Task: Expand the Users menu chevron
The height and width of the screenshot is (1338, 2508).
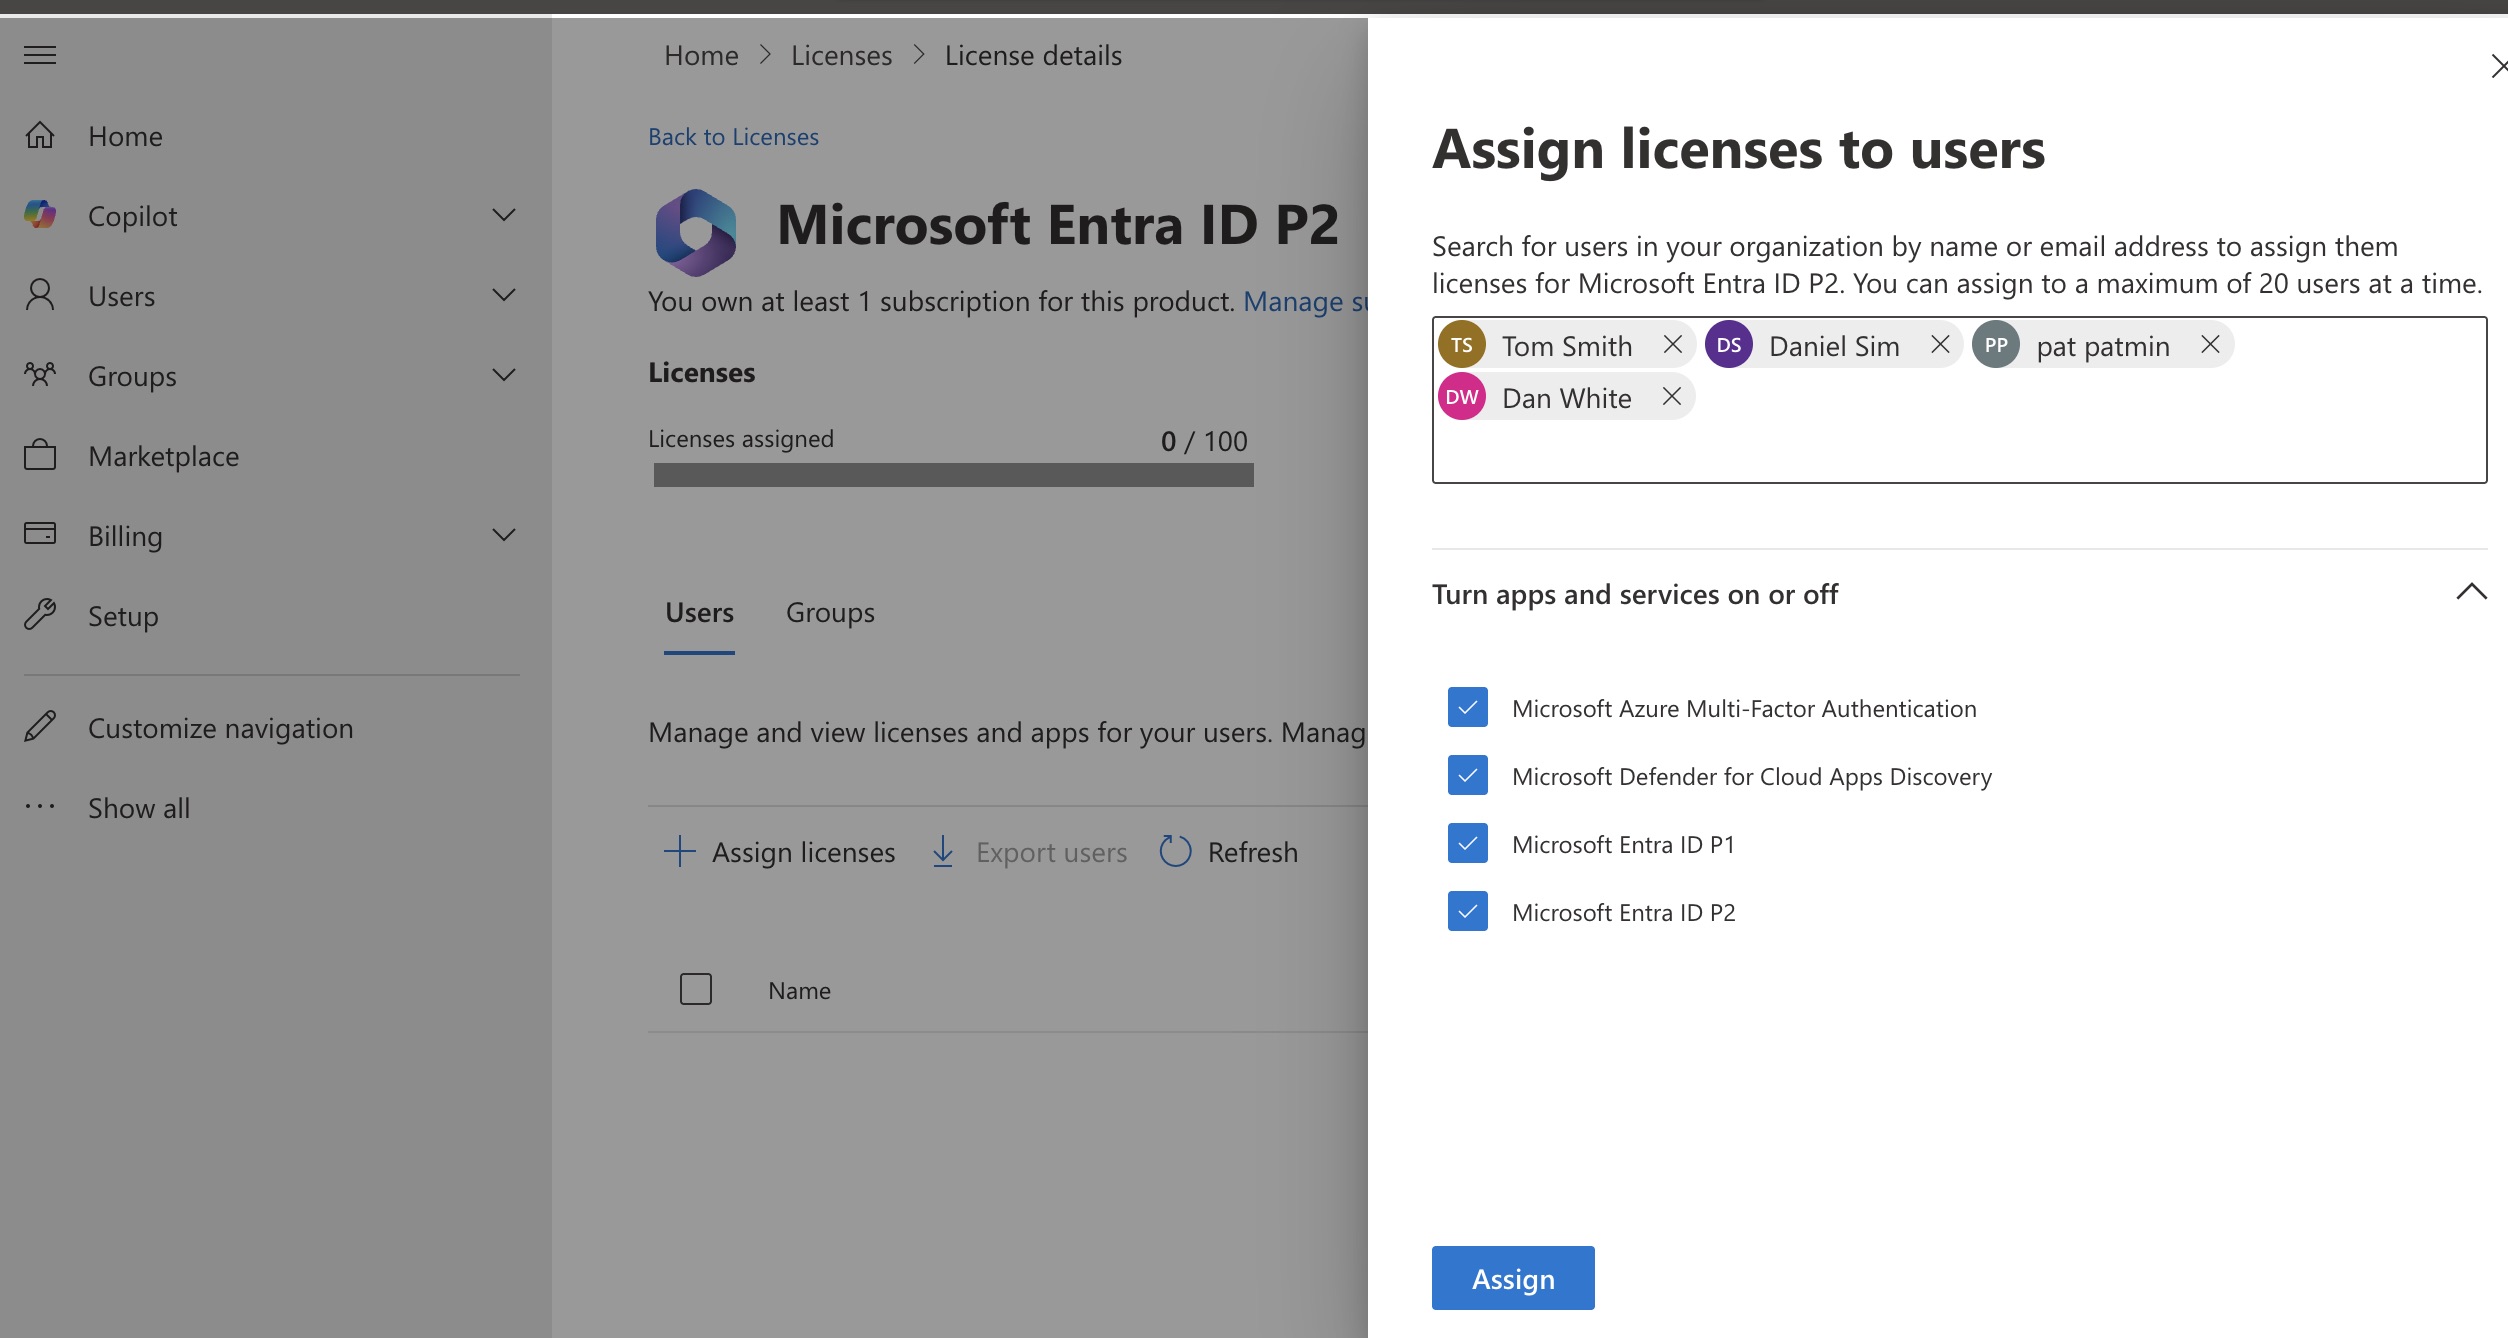Action: [x=504, y=295]
